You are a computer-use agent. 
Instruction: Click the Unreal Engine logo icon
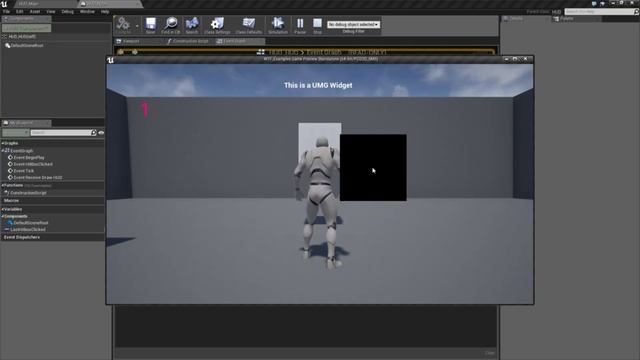point(4,4)
